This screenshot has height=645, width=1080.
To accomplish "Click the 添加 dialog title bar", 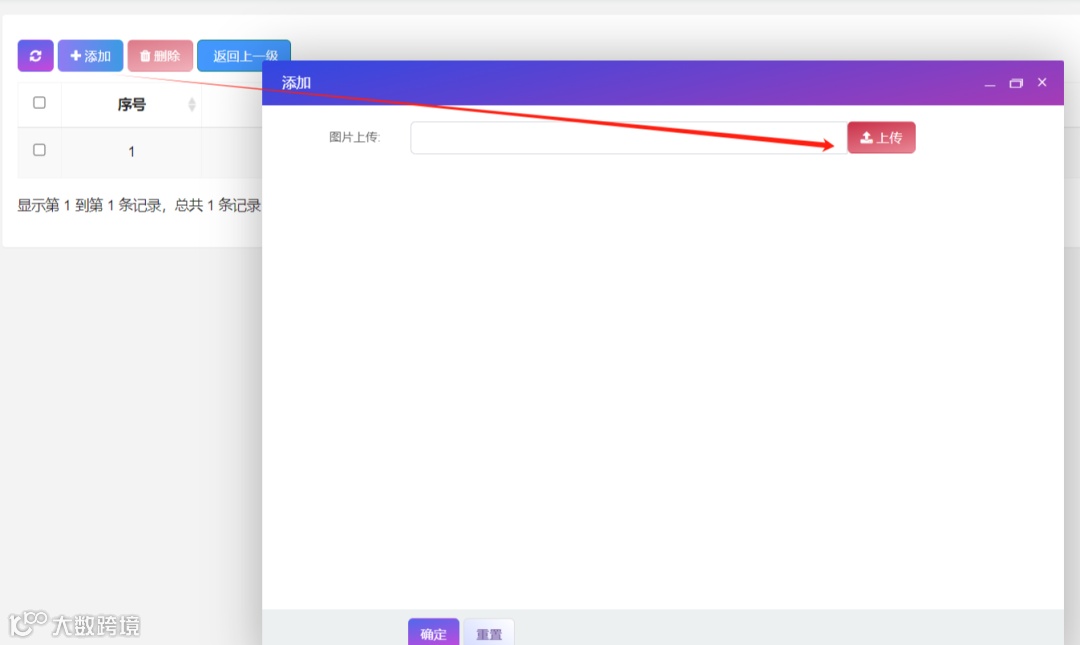I will pos(663,83).
